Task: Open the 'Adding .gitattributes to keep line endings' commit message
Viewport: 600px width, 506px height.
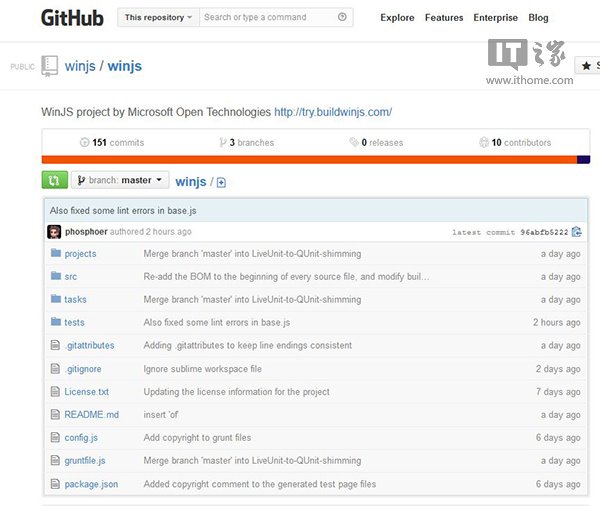Action: click(x=248, y=345)
